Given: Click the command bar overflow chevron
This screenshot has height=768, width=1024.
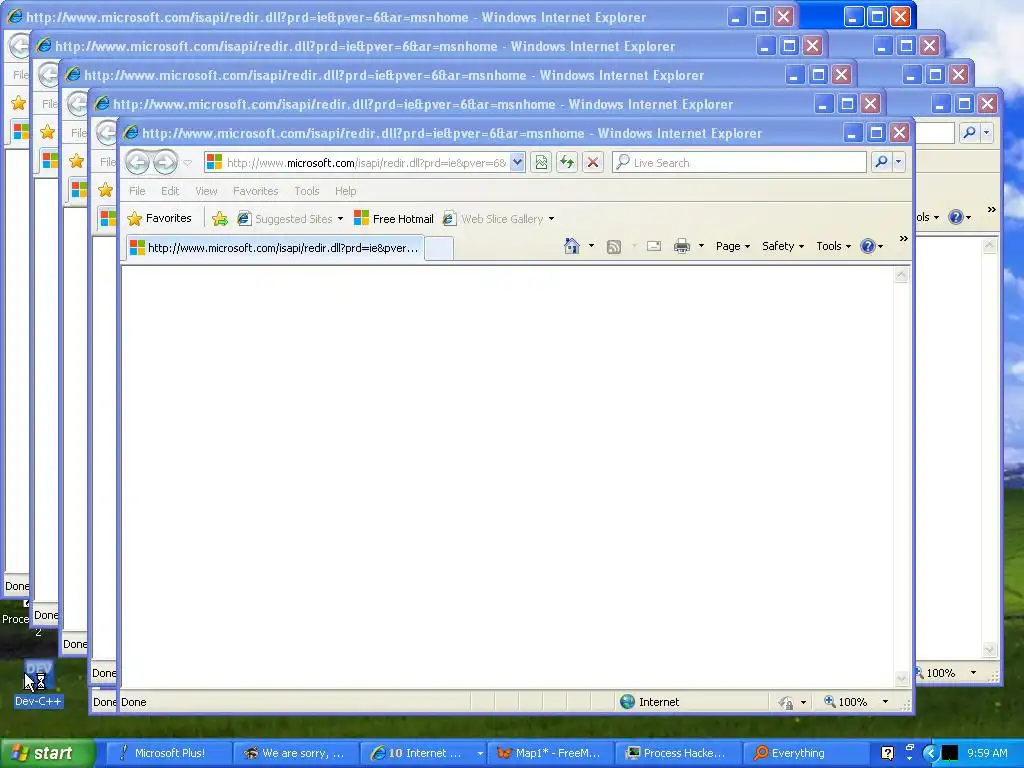Looking at the screenshot, I should [904, 239].
